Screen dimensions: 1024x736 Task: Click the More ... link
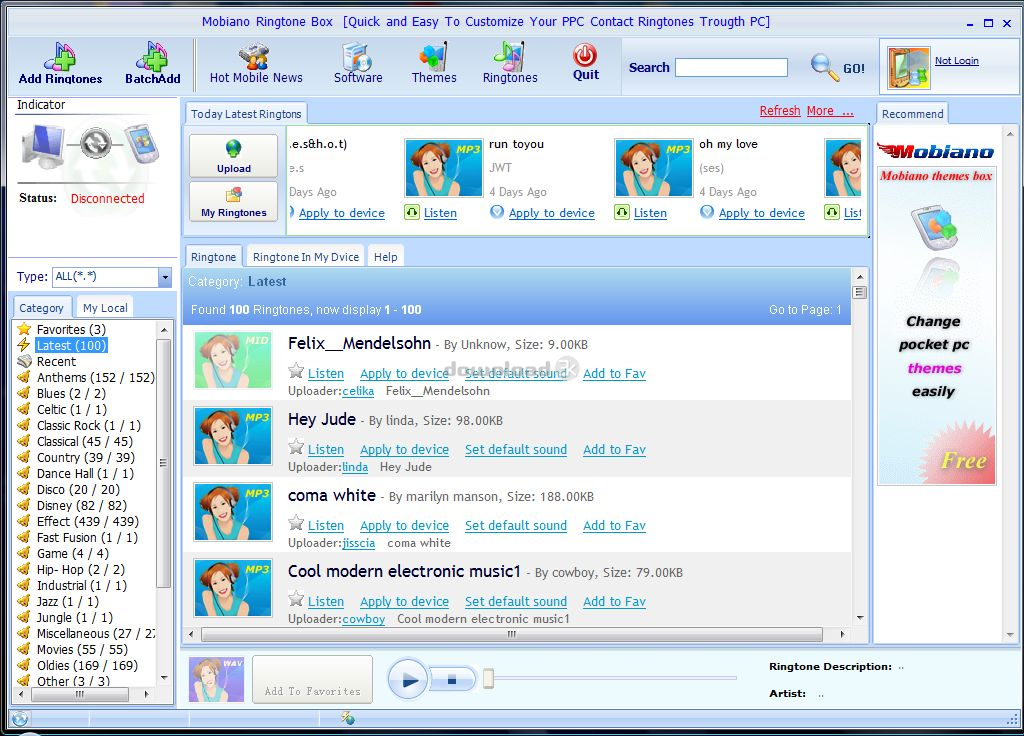[830, 111]
